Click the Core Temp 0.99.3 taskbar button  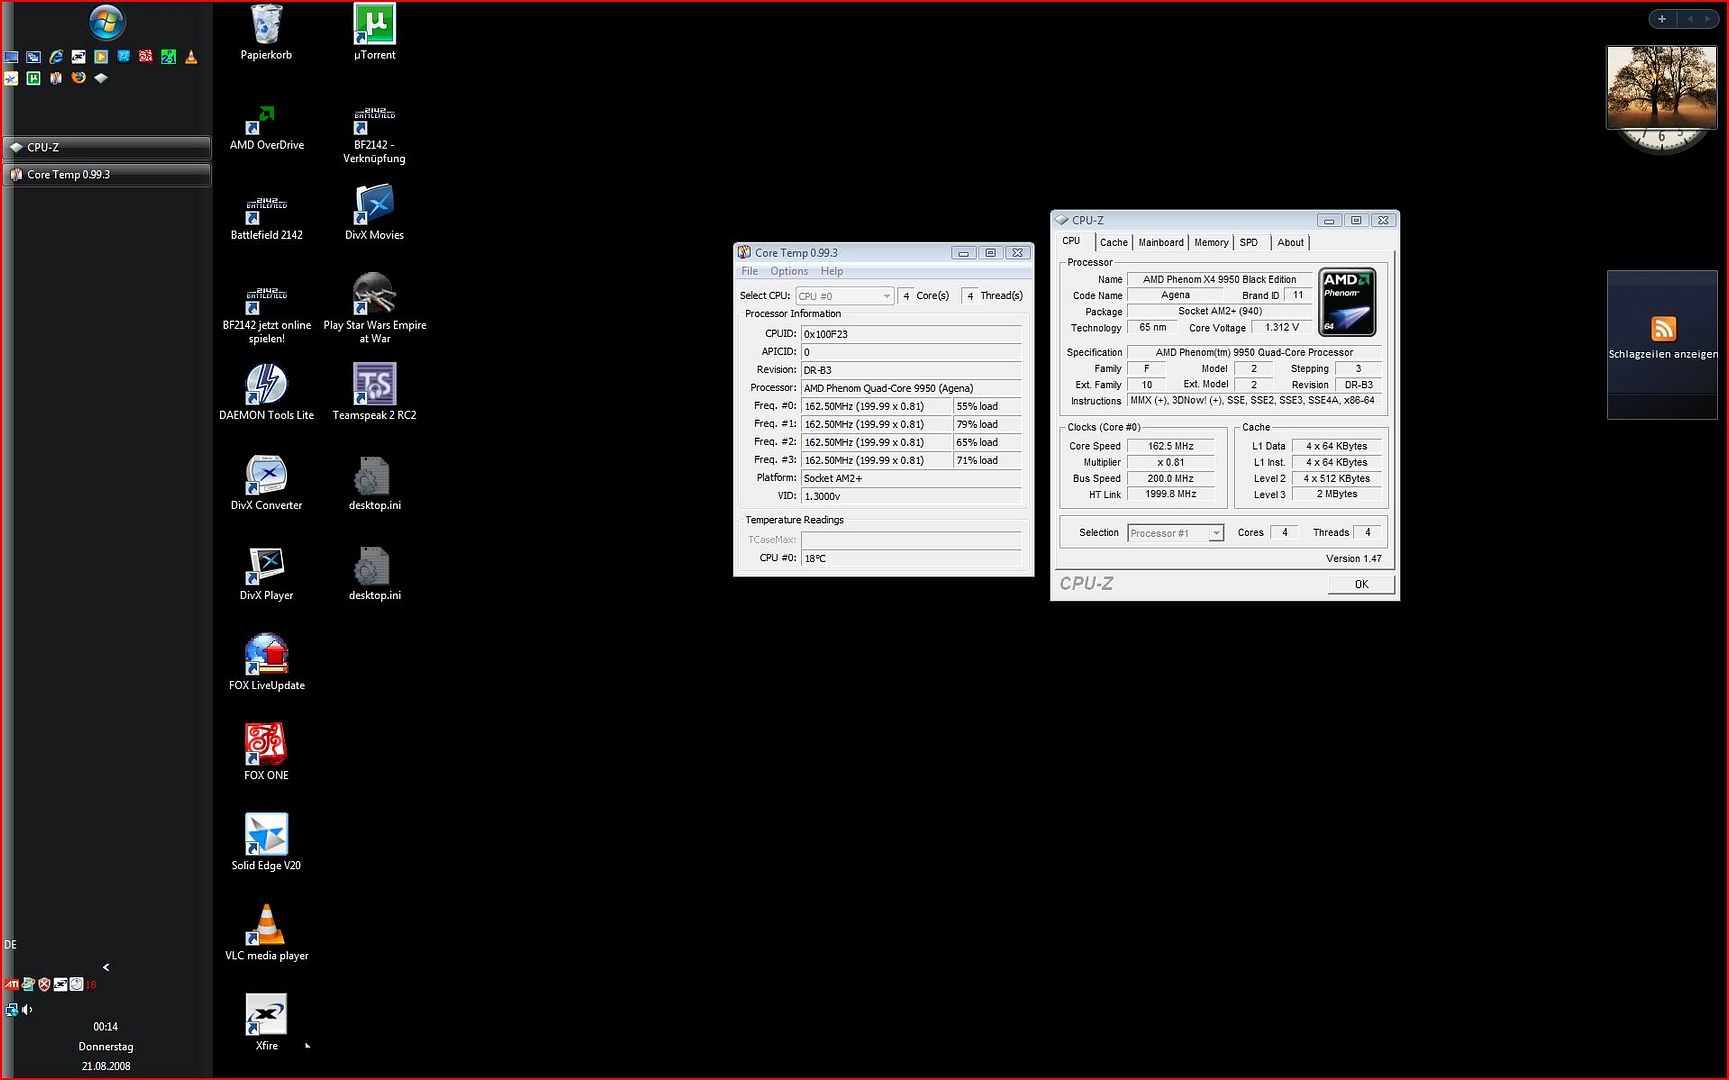pyautogui.click(x=107, y=174)
